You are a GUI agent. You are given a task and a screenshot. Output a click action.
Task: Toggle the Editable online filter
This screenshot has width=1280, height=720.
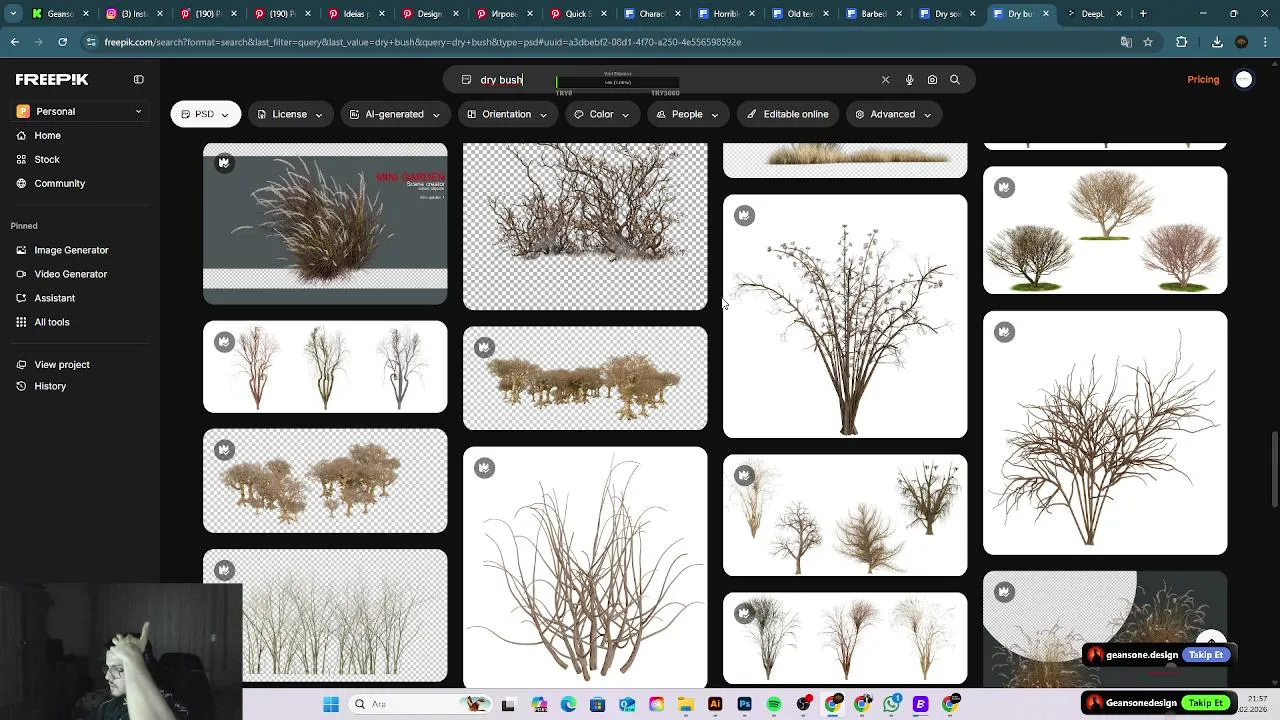788,114
